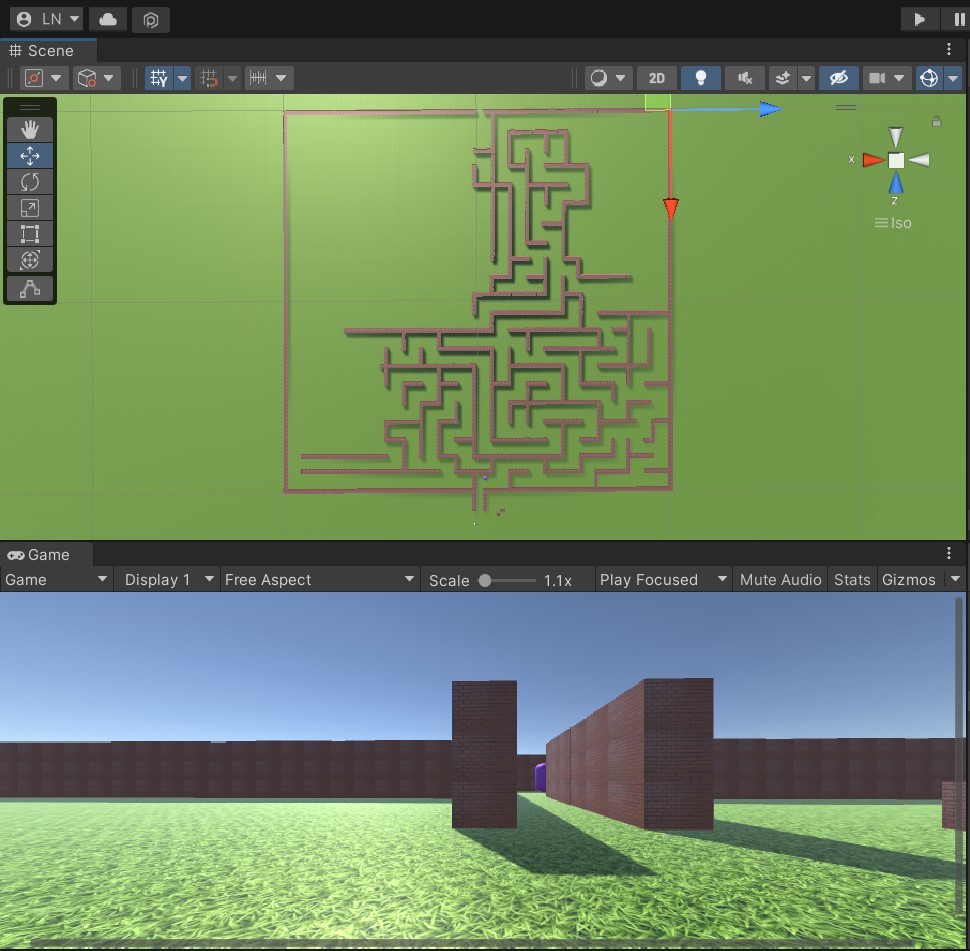Viewport: 970px width, 951px height.
Task: Click the orientation gizmo top grey cone
Action: click(895, 137)
